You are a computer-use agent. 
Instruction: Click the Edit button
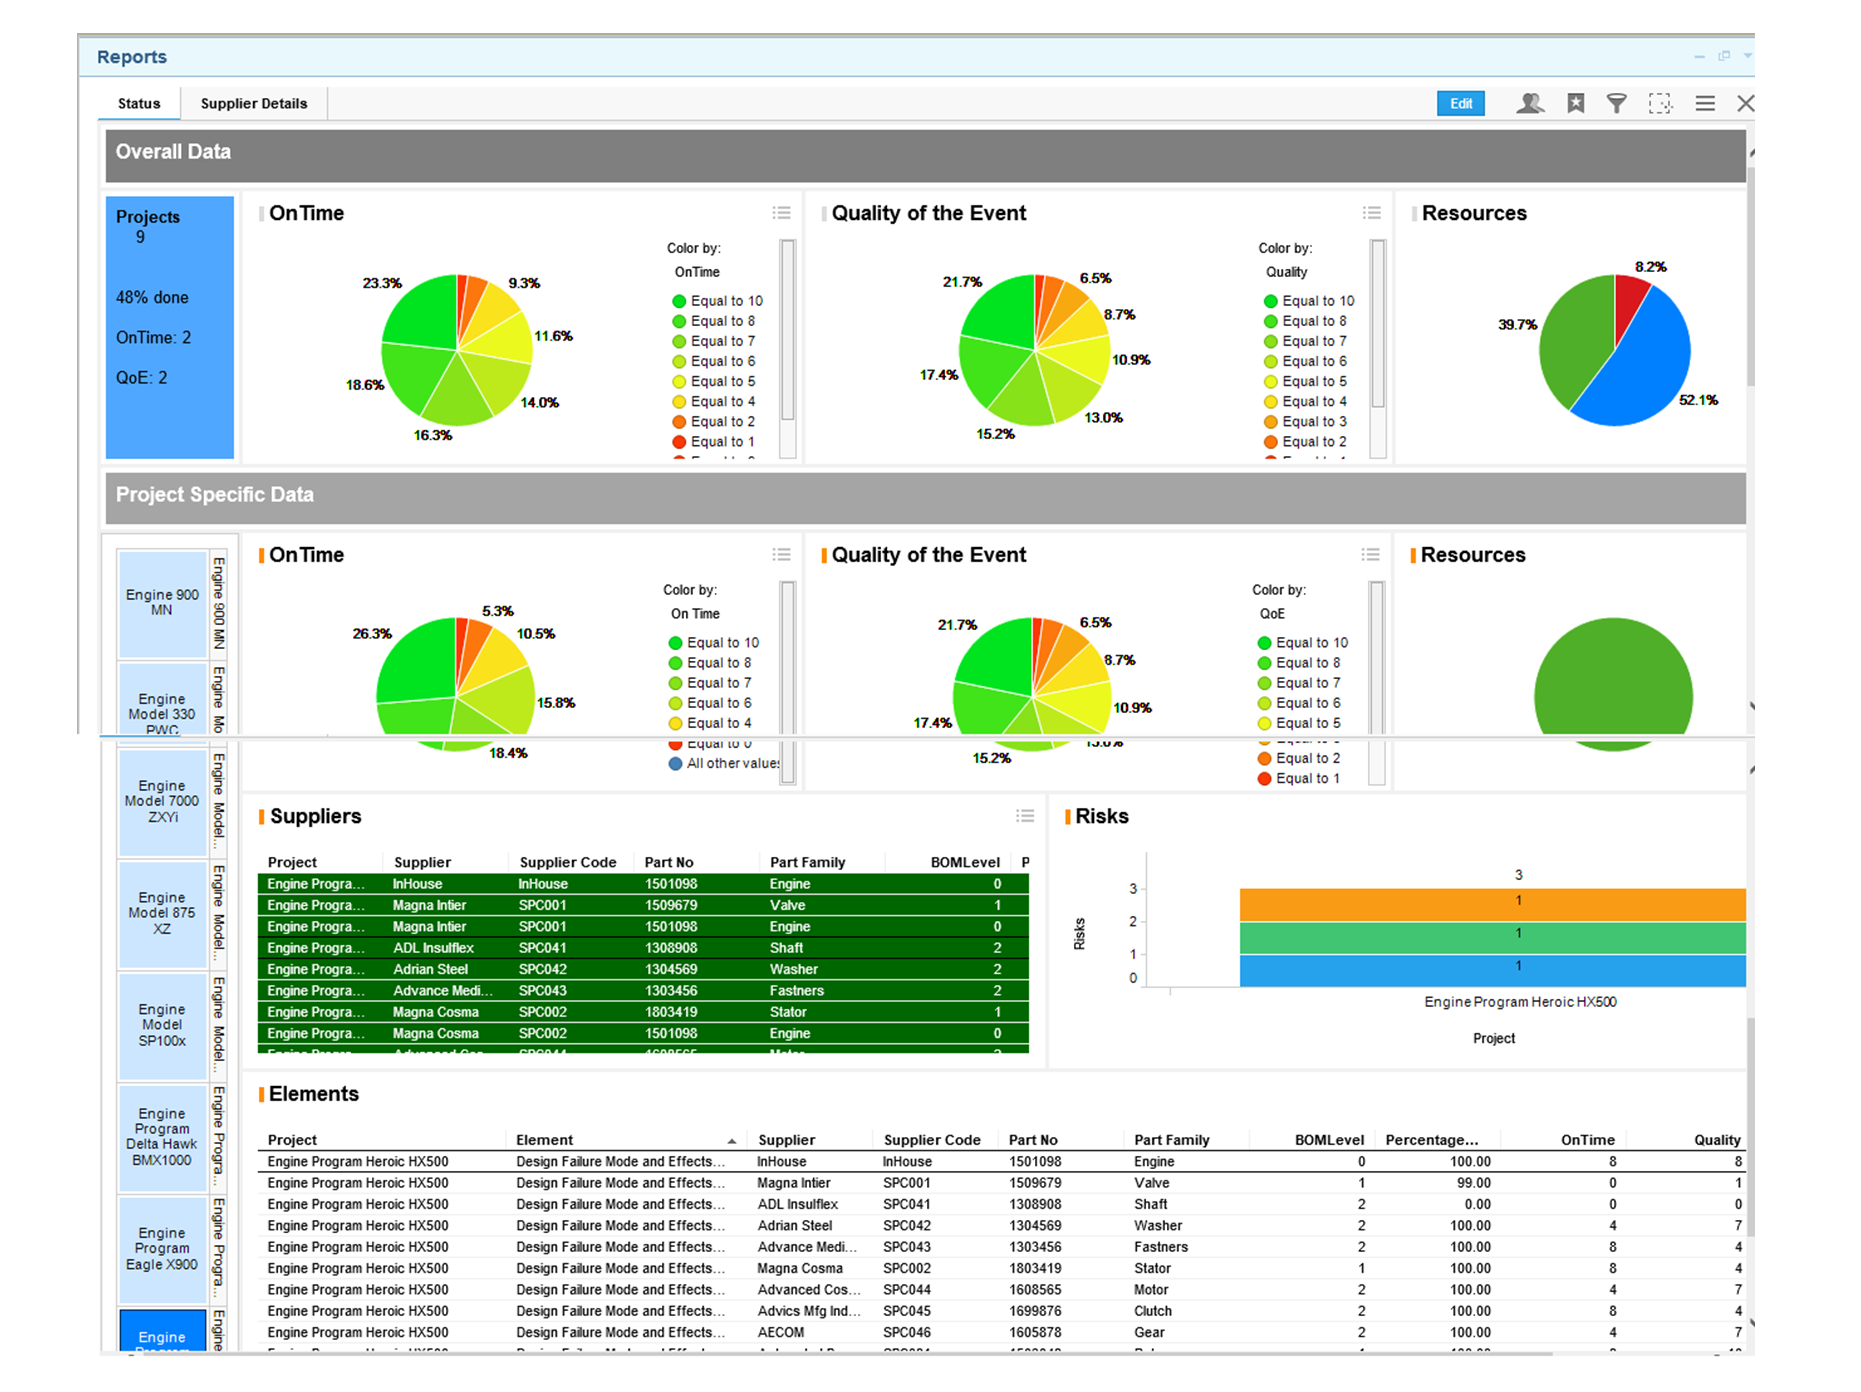pyautogui.click(x=1461, y=103)
